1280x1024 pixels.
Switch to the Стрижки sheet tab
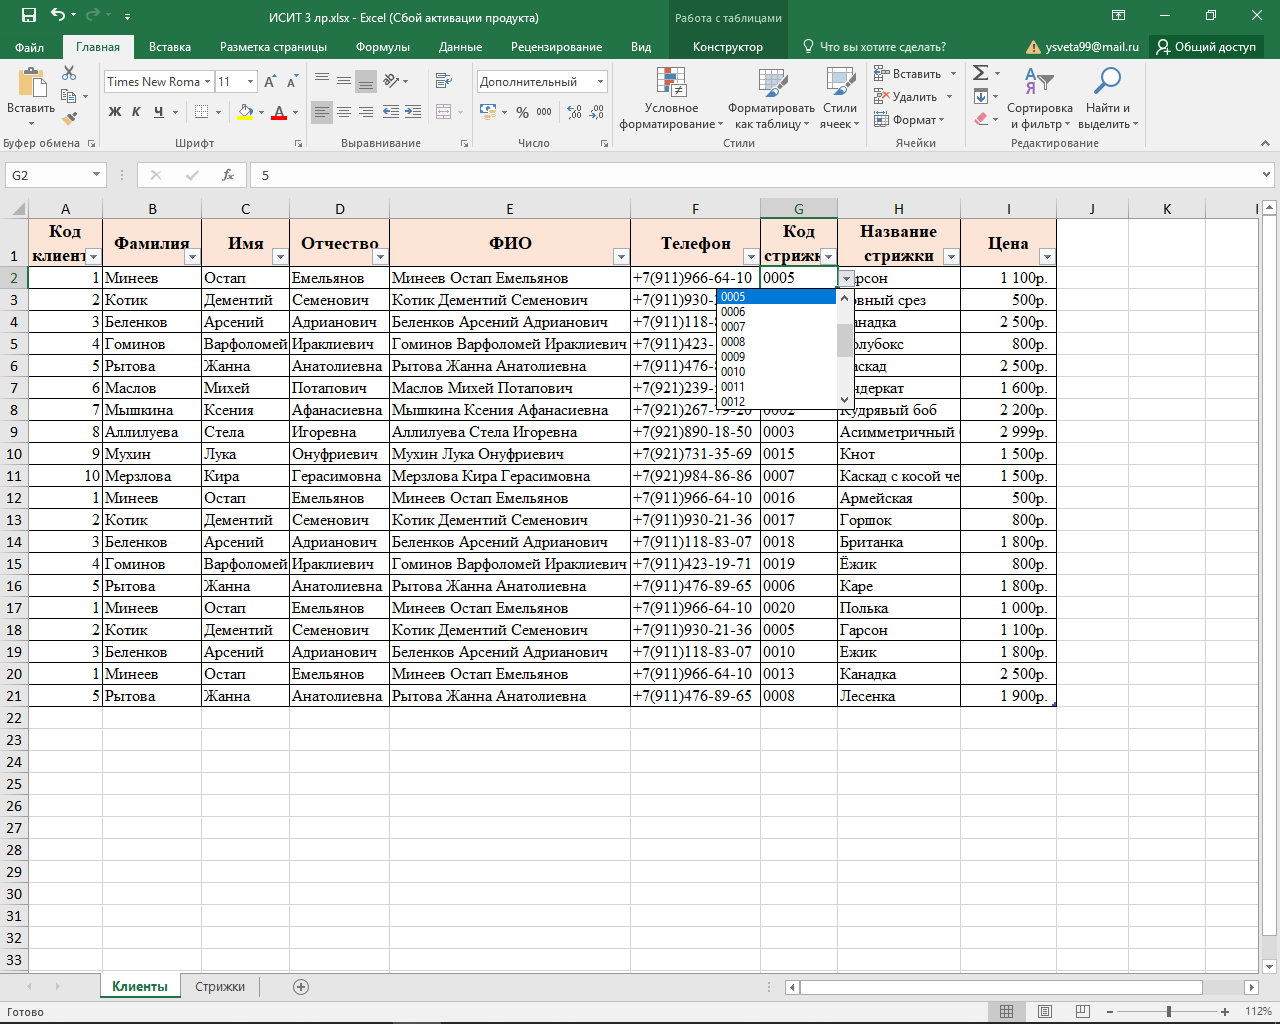[x=220, y=987]
